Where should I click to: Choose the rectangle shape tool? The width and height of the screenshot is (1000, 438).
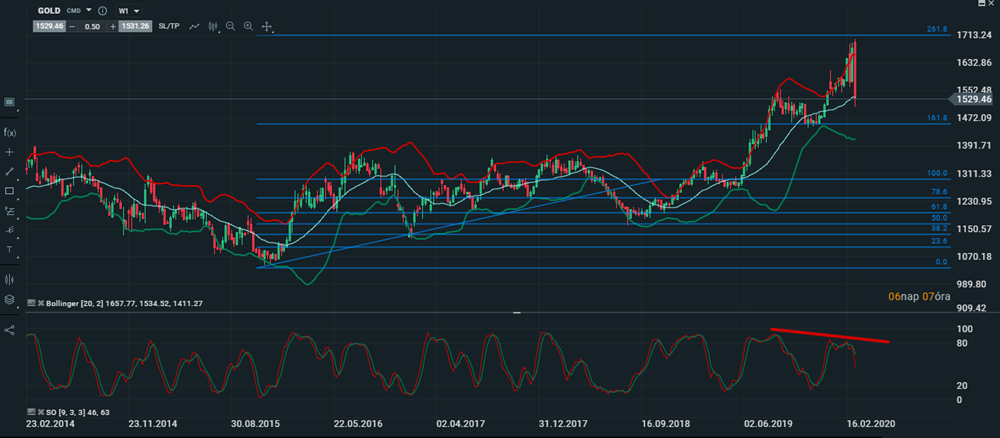click(x=9, y=190)
